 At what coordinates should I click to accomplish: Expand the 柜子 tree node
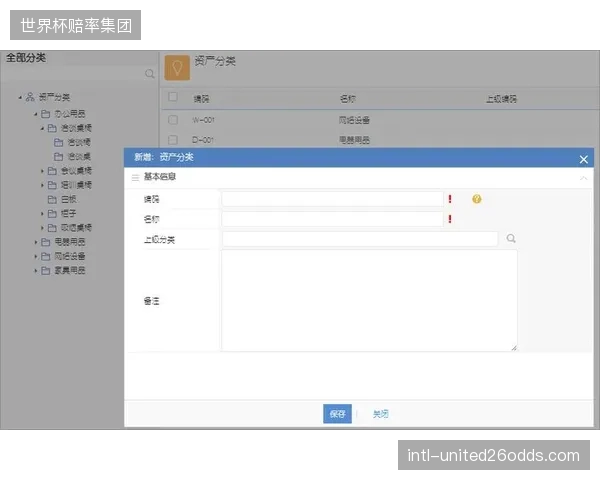42,214
